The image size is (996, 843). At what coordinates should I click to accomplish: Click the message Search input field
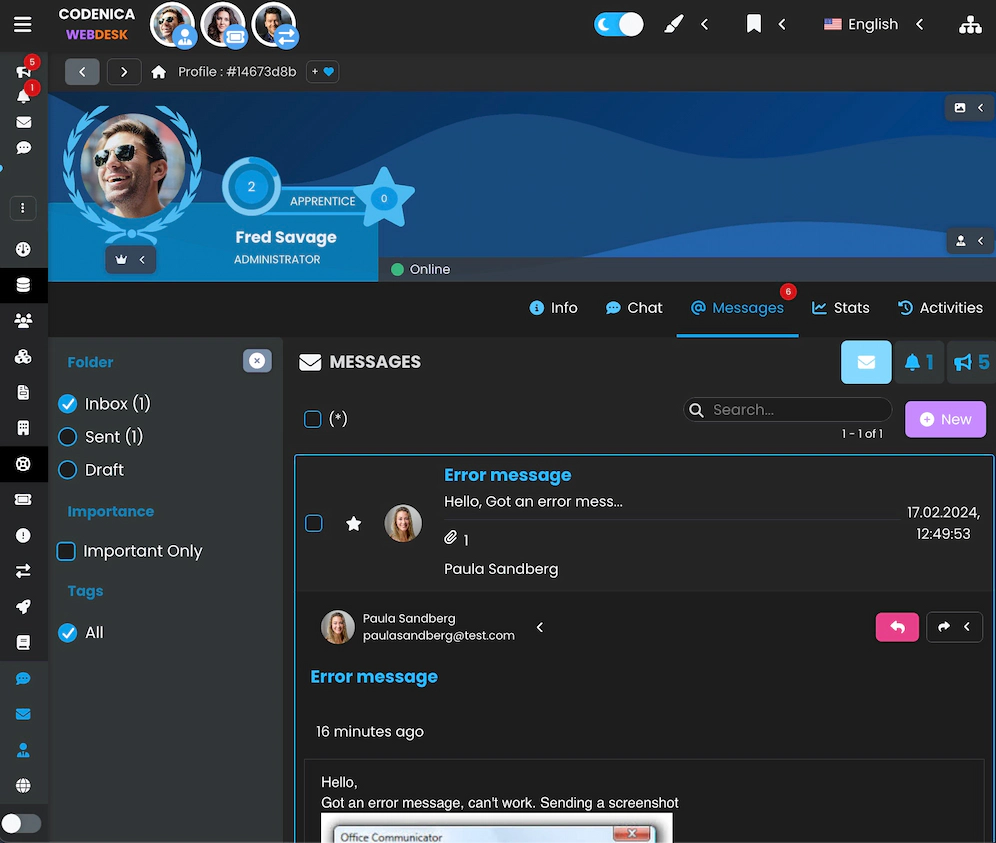coord(796,410)
